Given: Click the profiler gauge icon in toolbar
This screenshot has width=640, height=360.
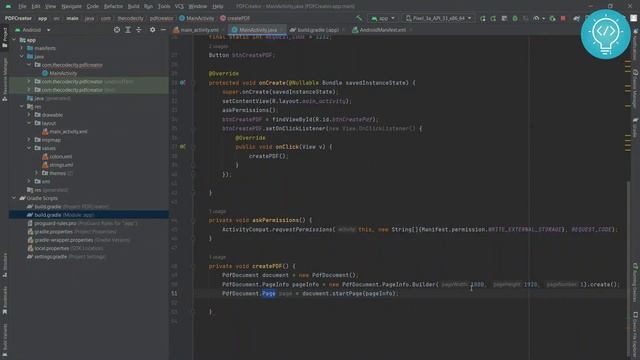Looking at the screenshot, I should [537, 18].
